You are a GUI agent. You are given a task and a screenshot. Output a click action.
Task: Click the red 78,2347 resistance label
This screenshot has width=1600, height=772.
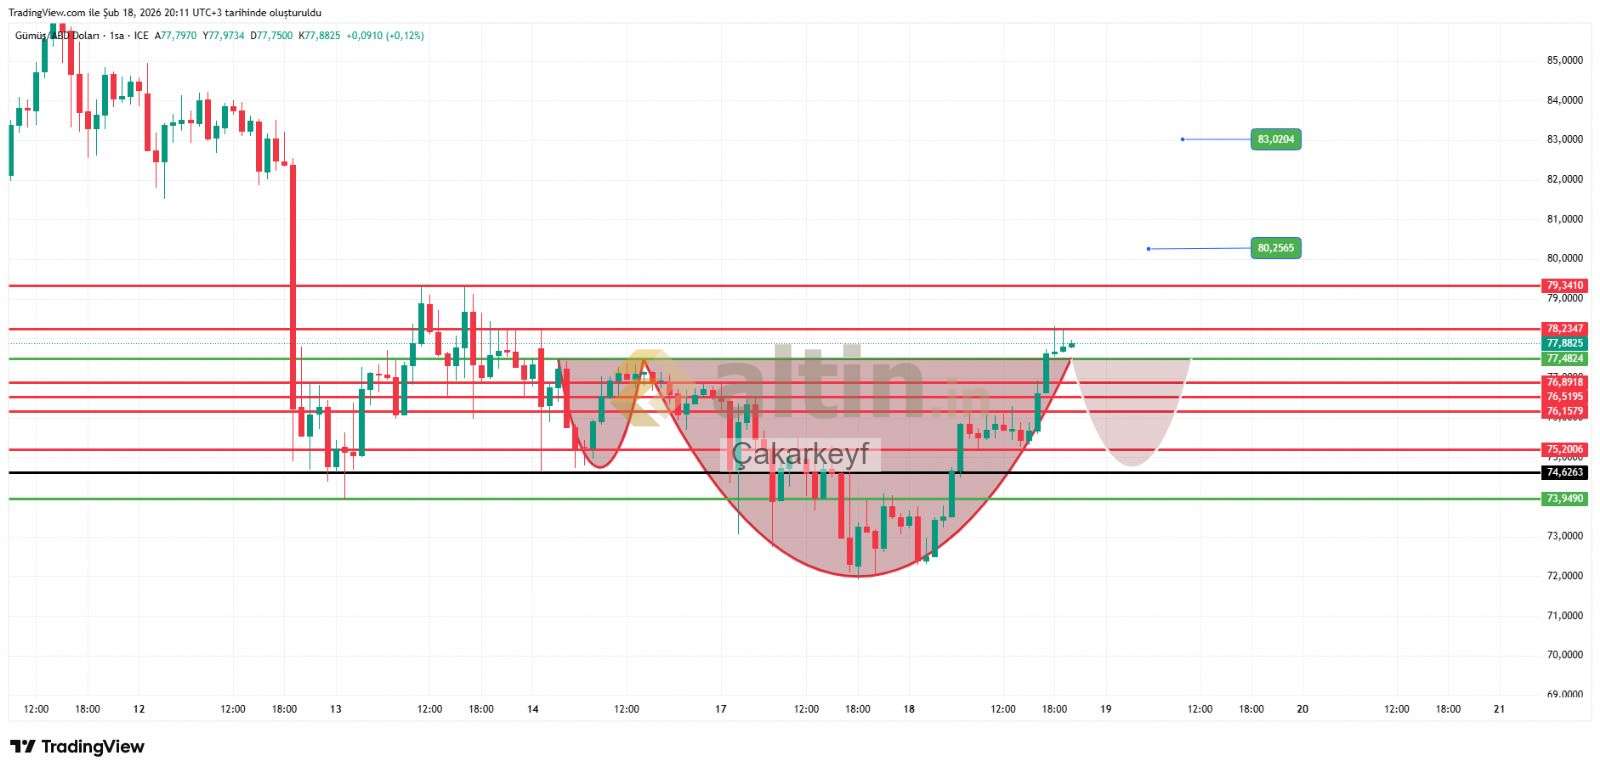click(x=1565, y=329)
